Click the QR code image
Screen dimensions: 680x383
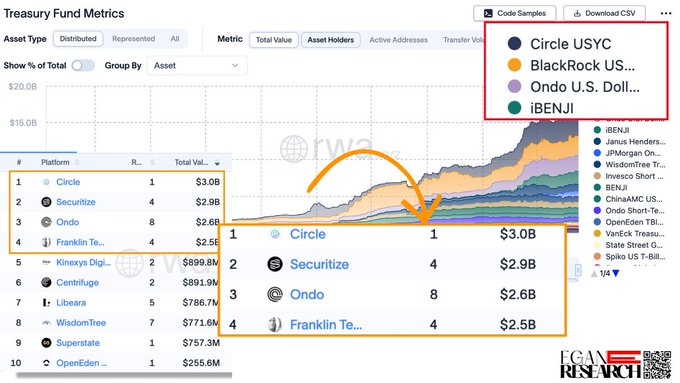tap(657, 365)
